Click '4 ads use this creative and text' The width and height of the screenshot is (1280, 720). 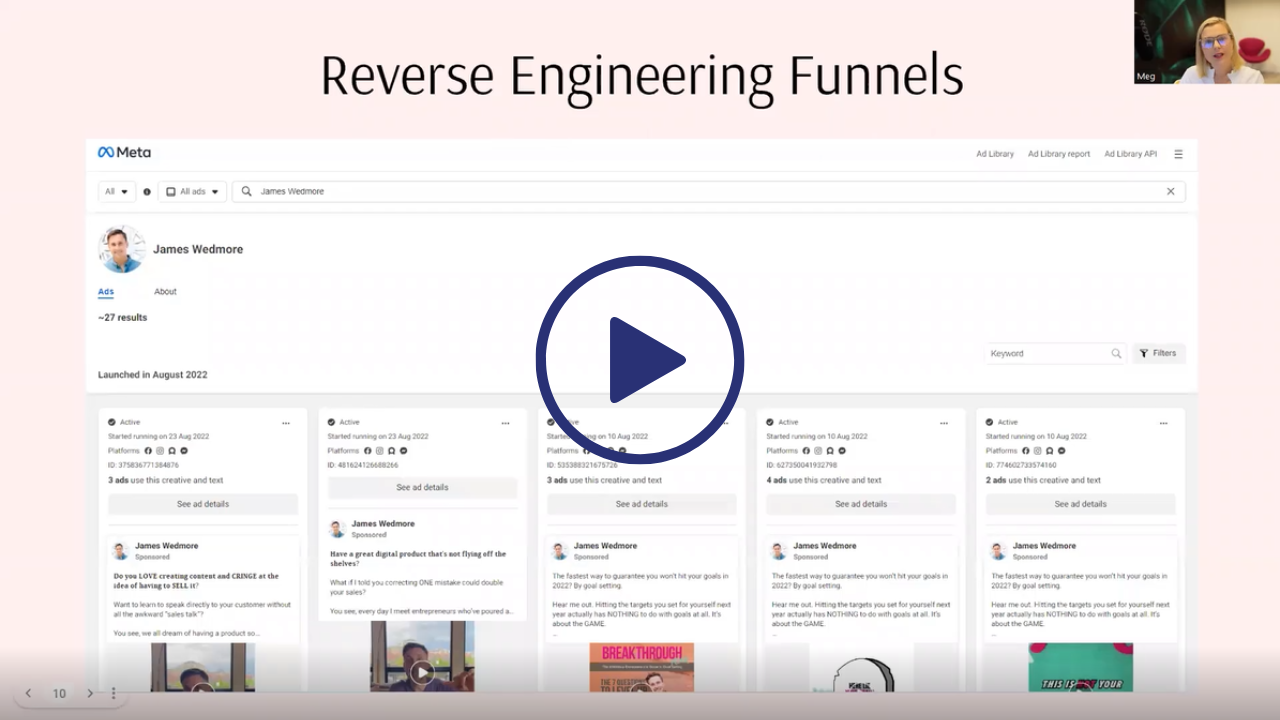pos(824,480)
